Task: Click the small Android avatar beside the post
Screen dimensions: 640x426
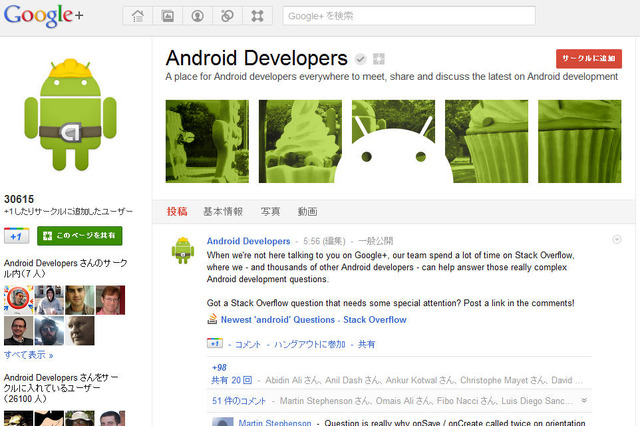Action: (182, 250)
